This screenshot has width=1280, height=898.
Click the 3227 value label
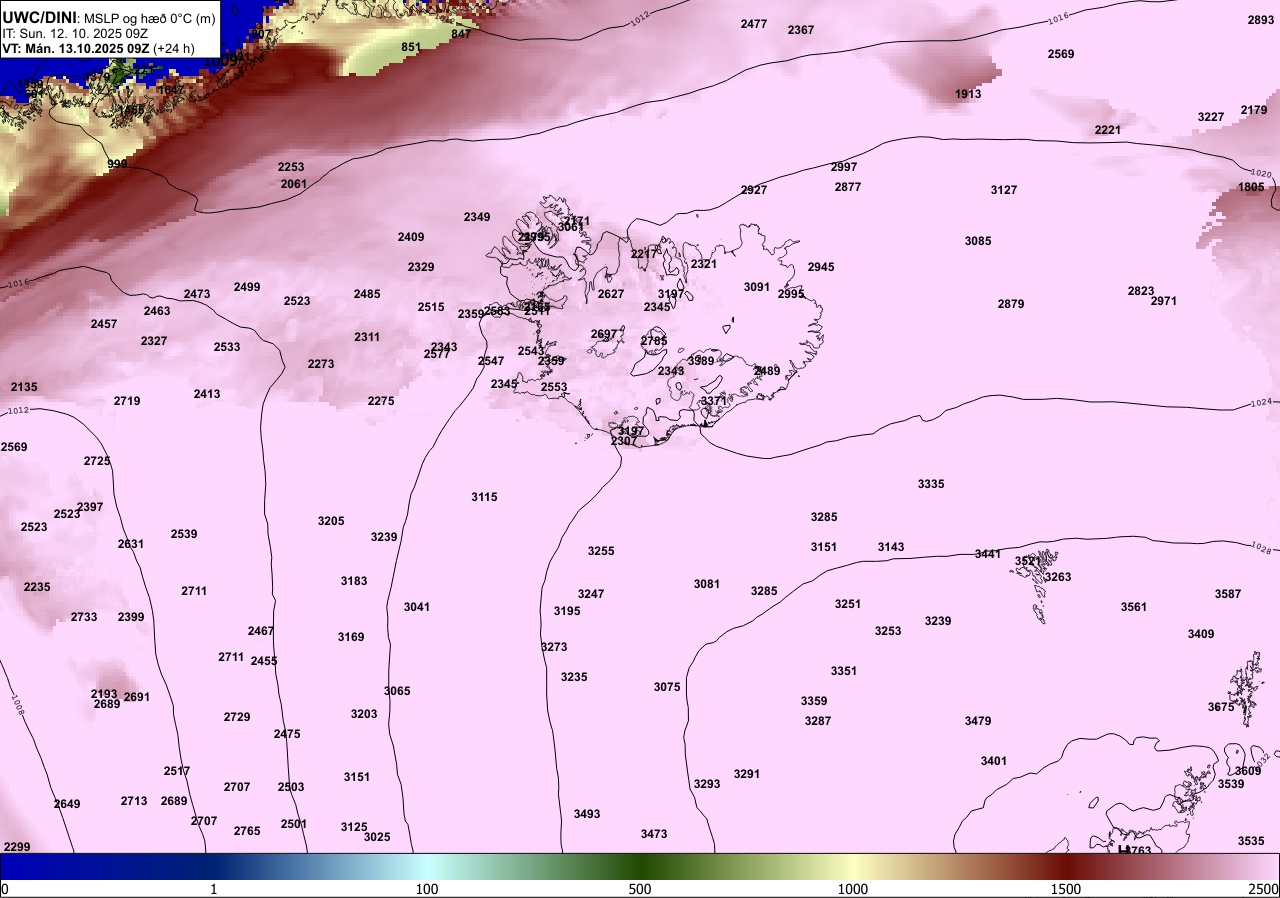coord(1211,117)
